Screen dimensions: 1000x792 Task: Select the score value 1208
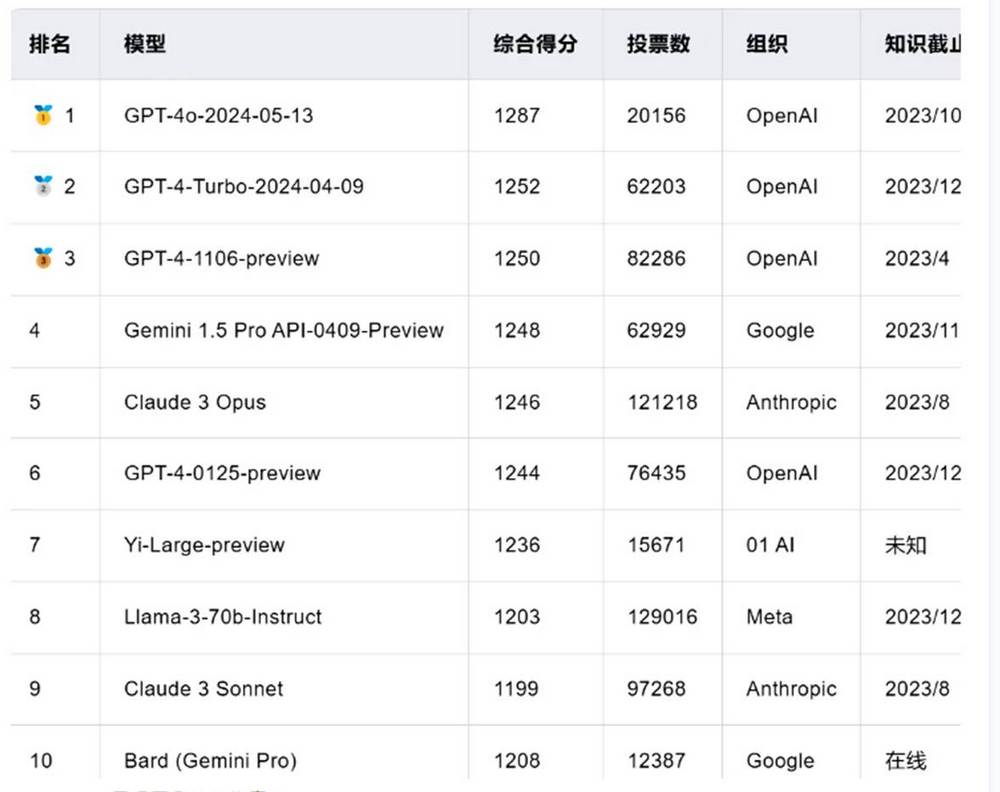pyautogui.click(x=517, y=761)
